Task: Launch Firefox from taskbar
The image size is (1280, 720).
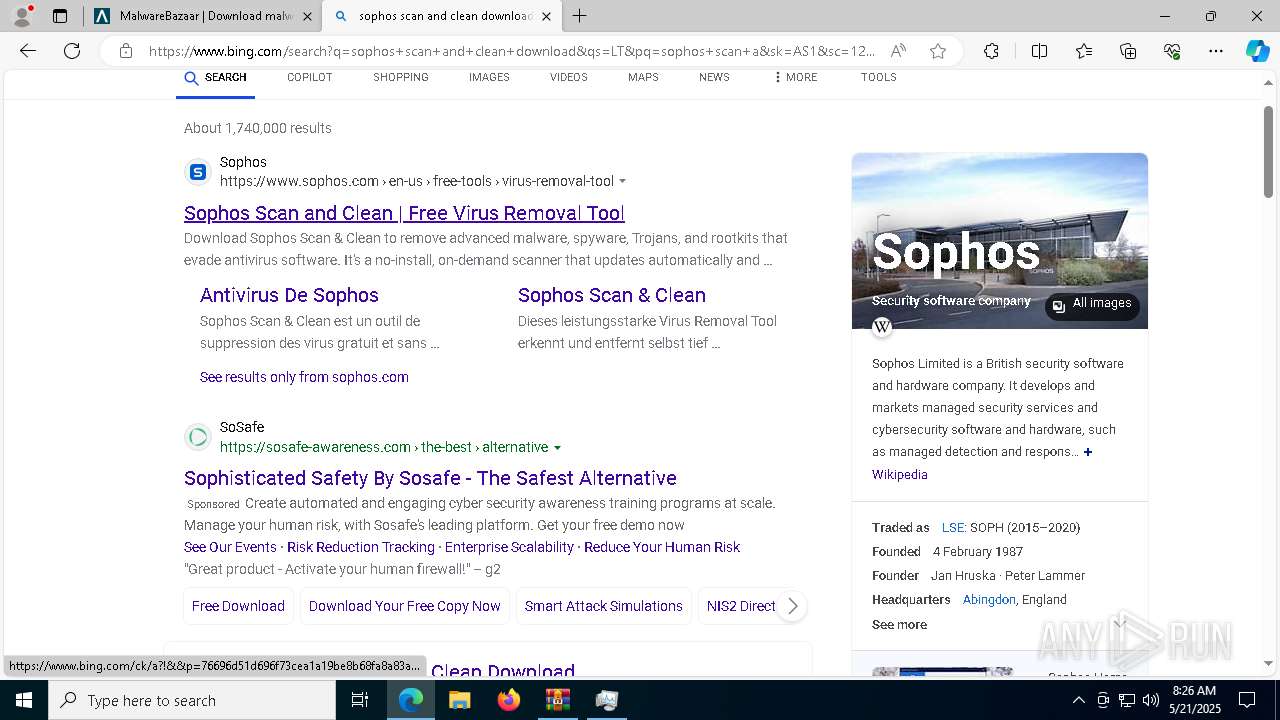Action: [508, 700]
